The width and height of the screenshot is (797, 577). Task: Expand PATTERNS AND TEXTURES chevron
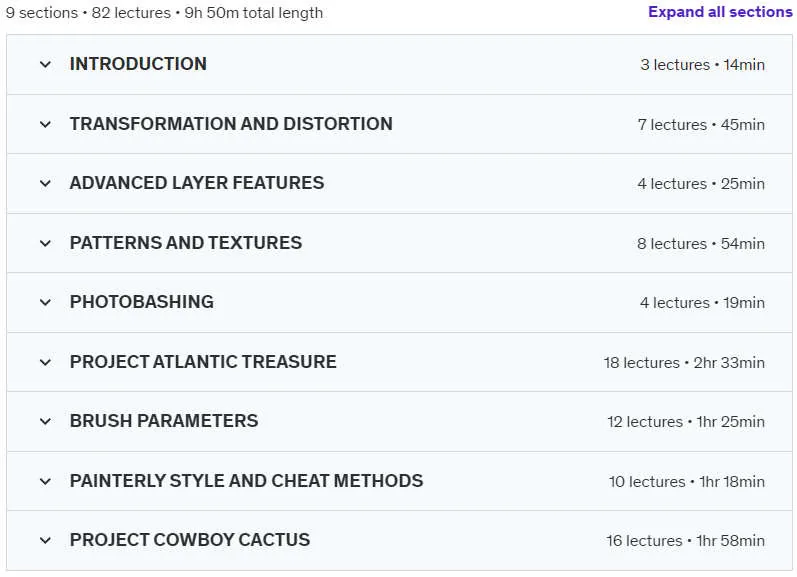(45, 244)
